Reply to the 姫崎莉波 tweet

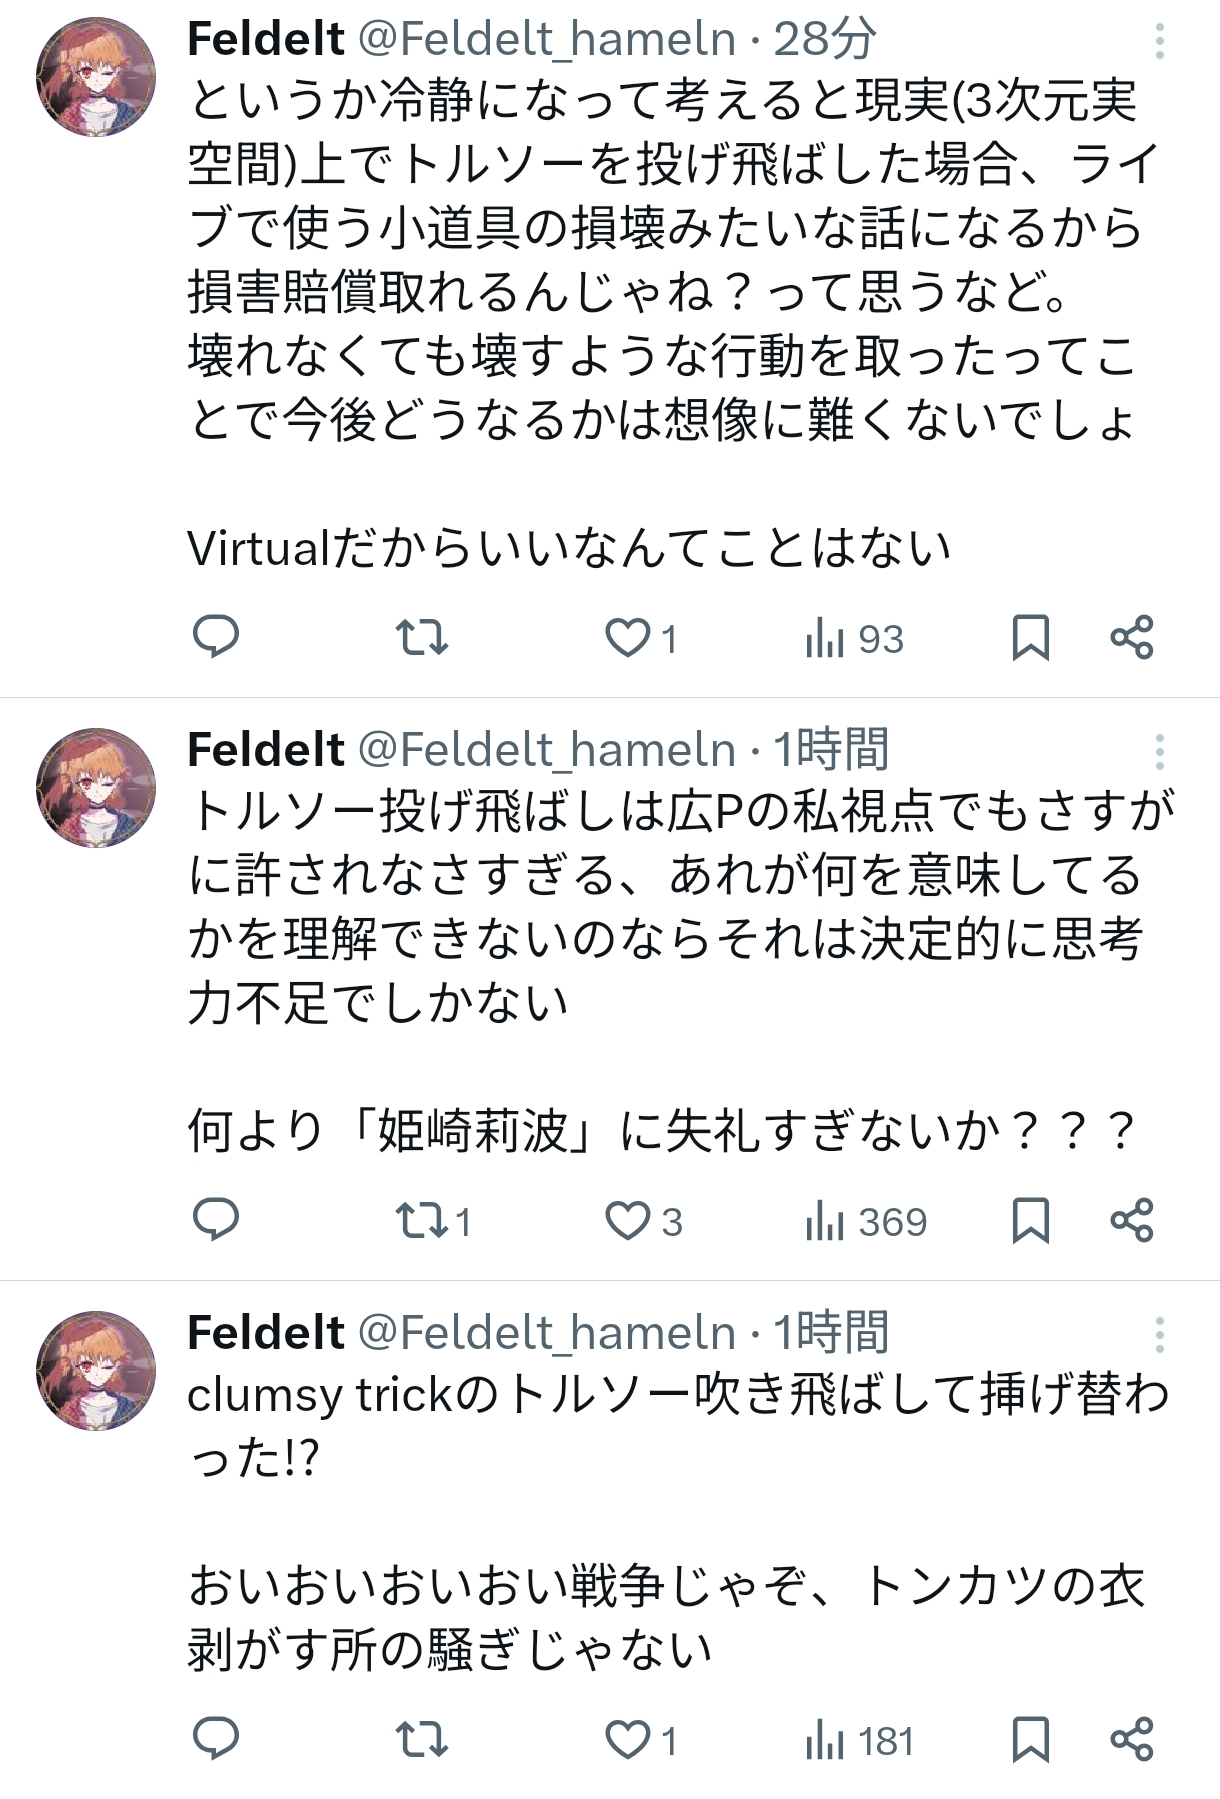tap(215, 1220)
